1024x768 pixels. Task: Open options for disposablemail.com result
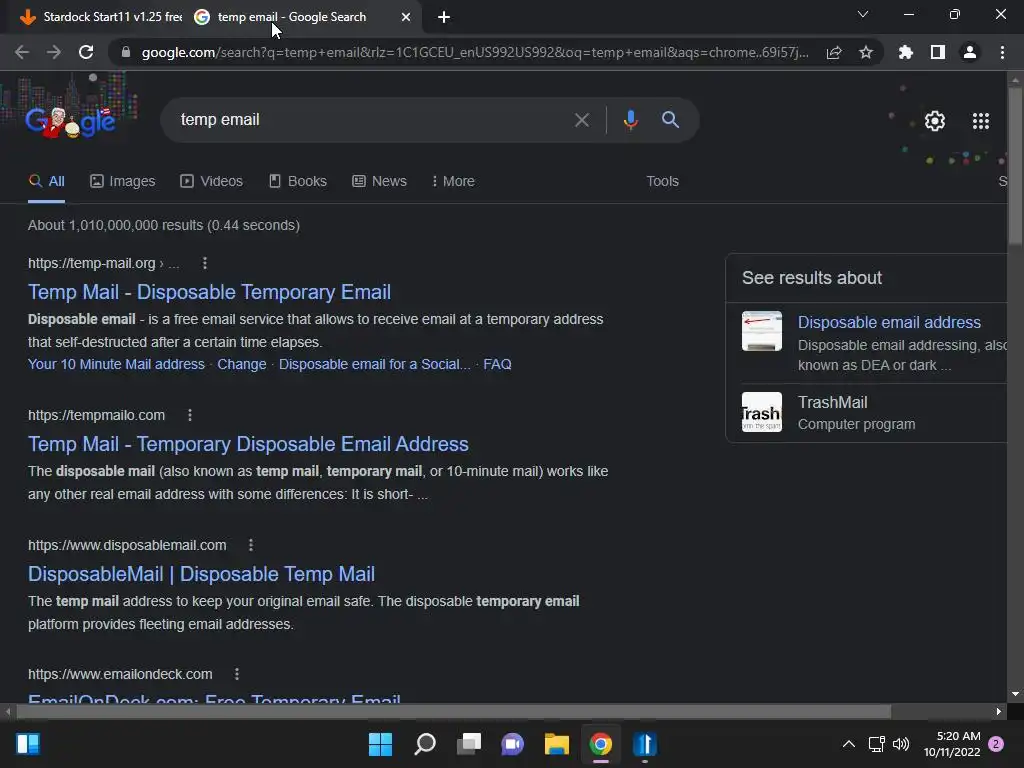coord(251,545)
